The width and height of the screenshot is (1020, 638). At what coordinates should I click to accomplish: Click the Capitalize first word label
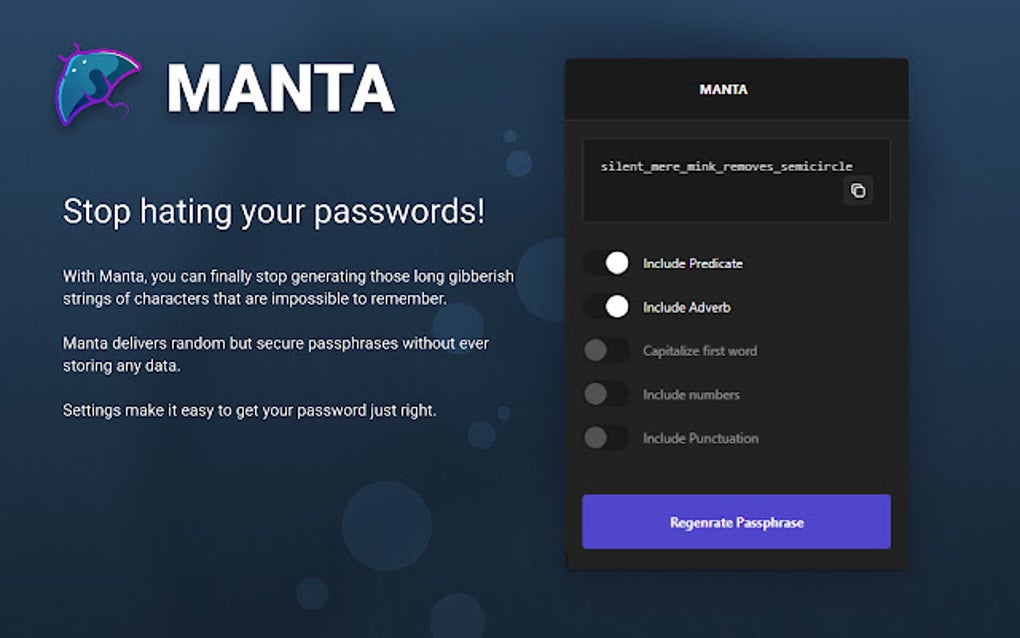[698, 351]
